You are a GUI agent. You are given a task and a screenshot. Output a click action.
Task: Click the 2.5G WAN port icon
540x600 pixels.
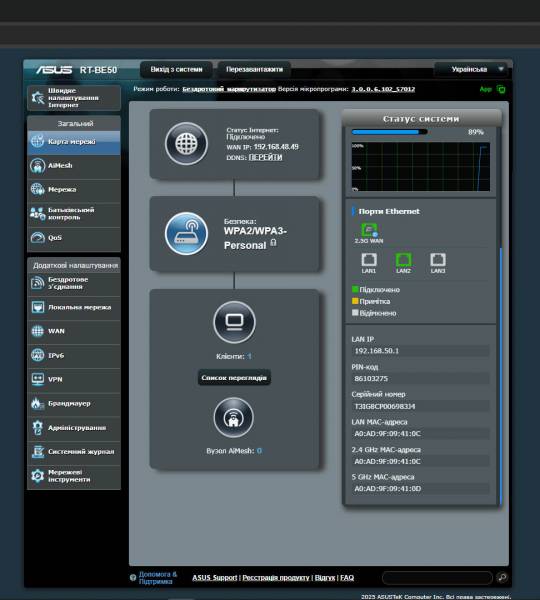[x=369, y=230]
